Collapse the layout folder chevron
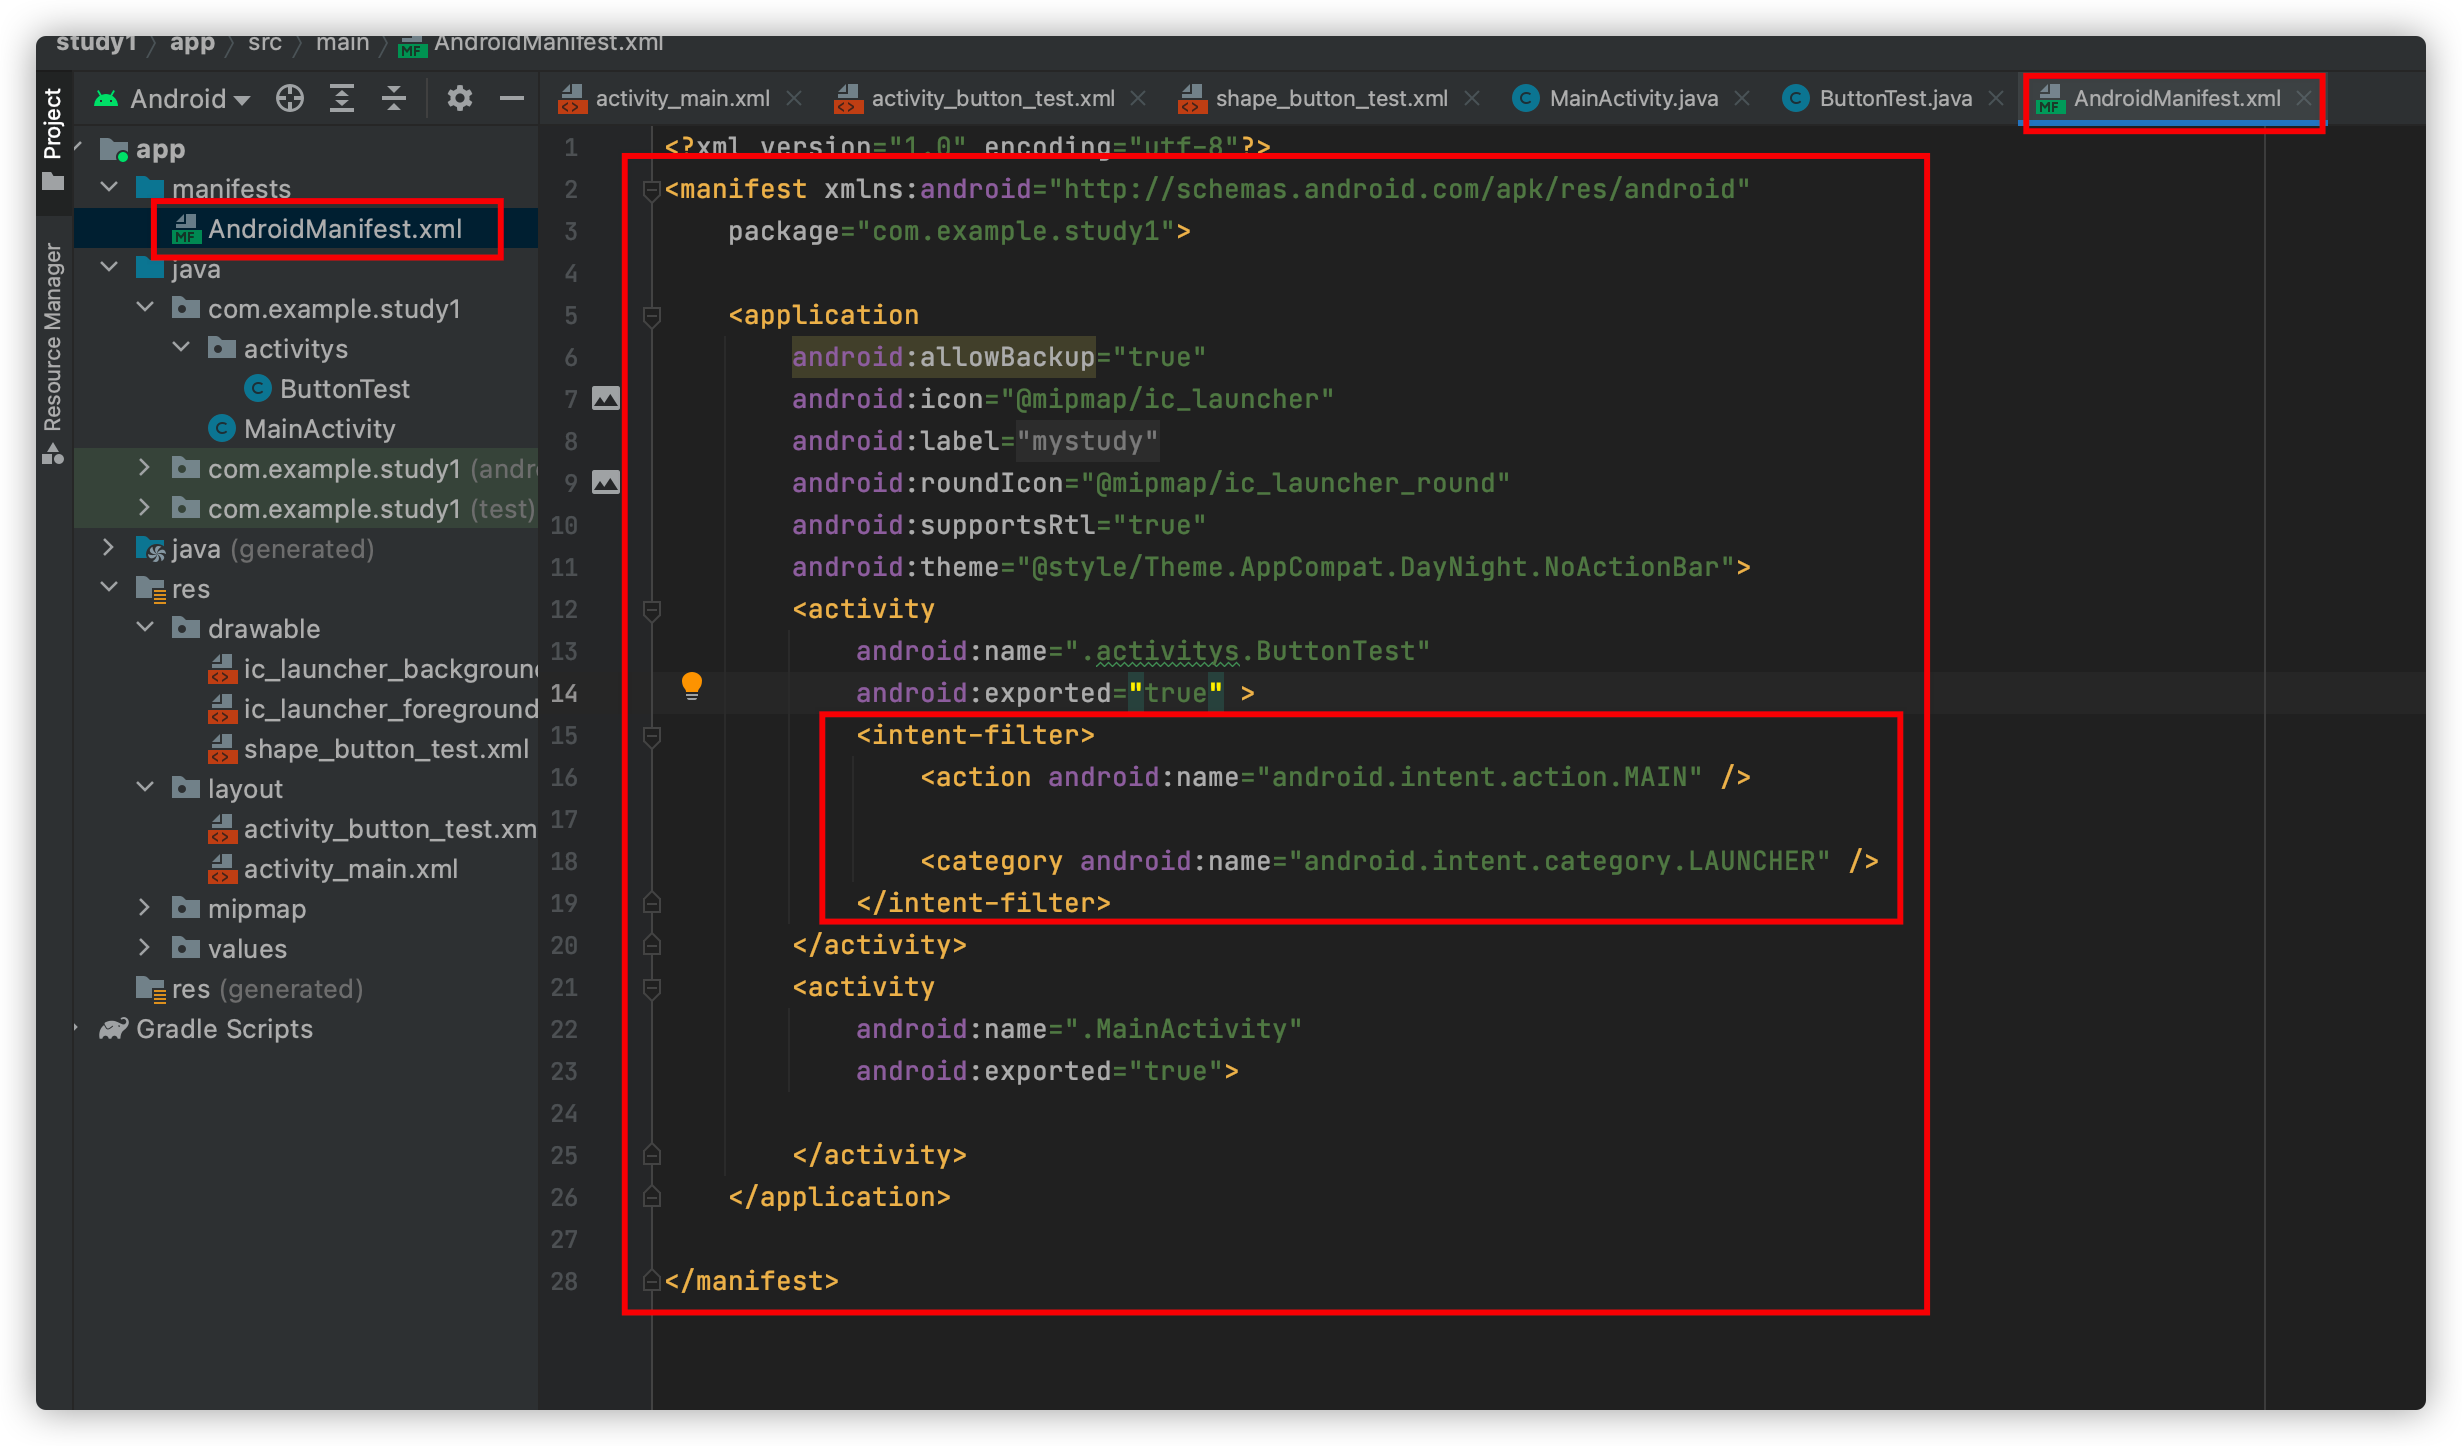The image size is (2462, 1446). tap(146, 788)
